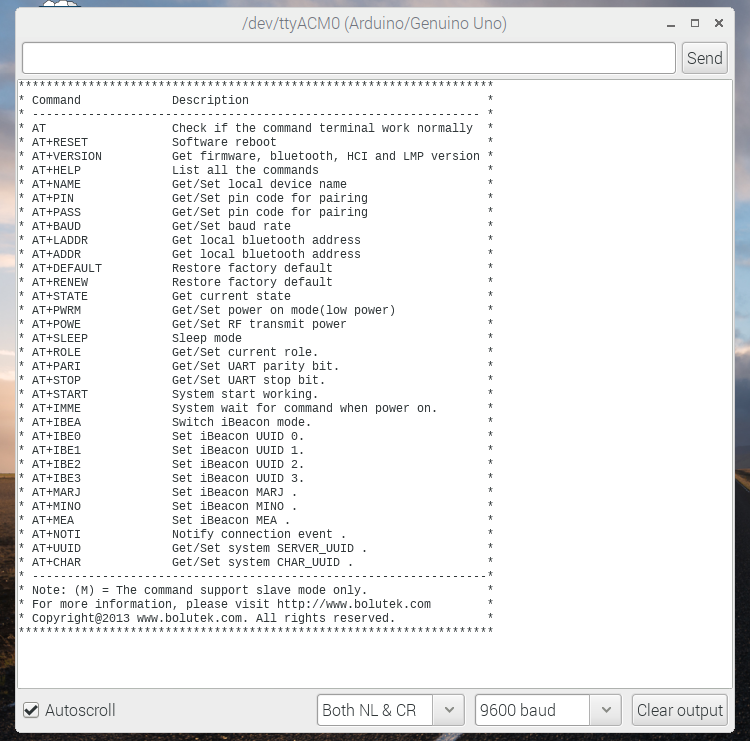This screenshot has width=750, height=741.
Task: Click the AT+IMME command text
Action: pos(56,409)
